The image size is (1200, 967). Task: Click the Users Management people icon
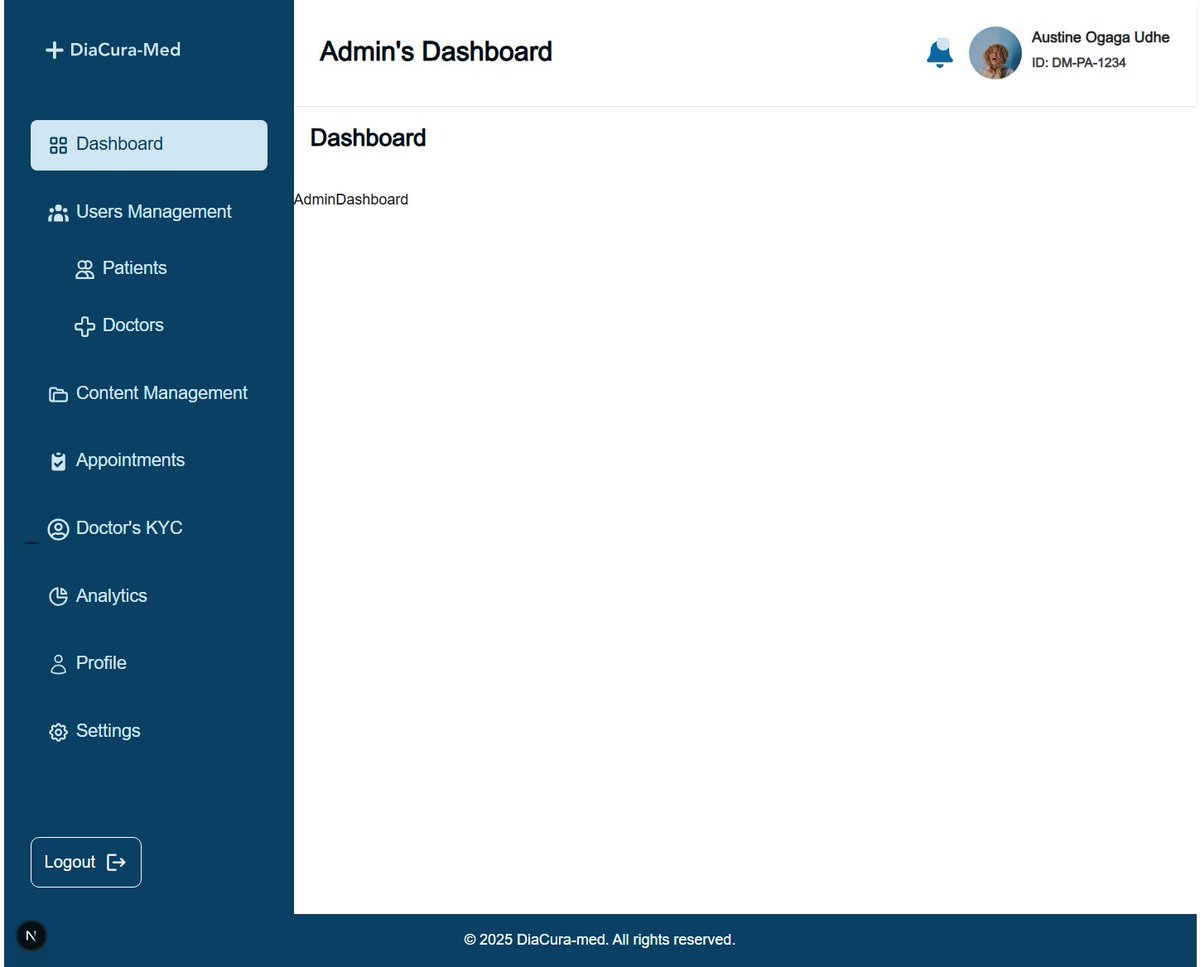[x=58, y=213]
